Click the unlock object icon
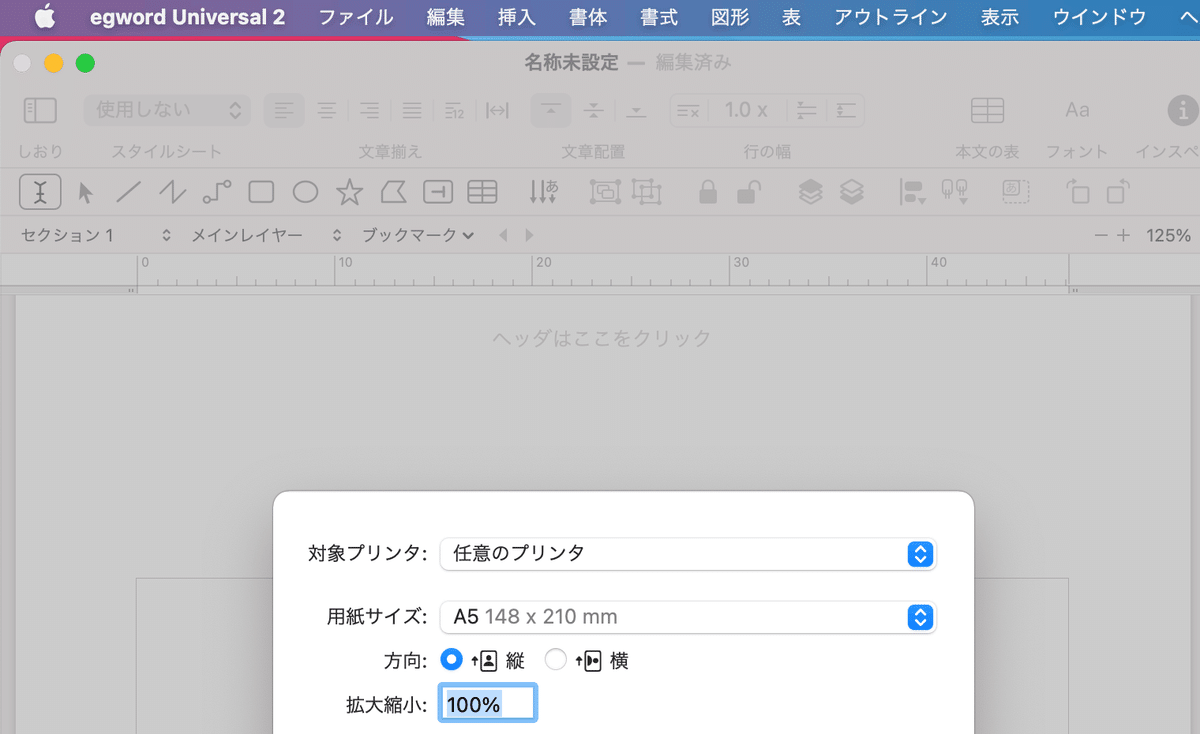Image resolution: width=1200 pixels, height=734 pixels. 749,191
